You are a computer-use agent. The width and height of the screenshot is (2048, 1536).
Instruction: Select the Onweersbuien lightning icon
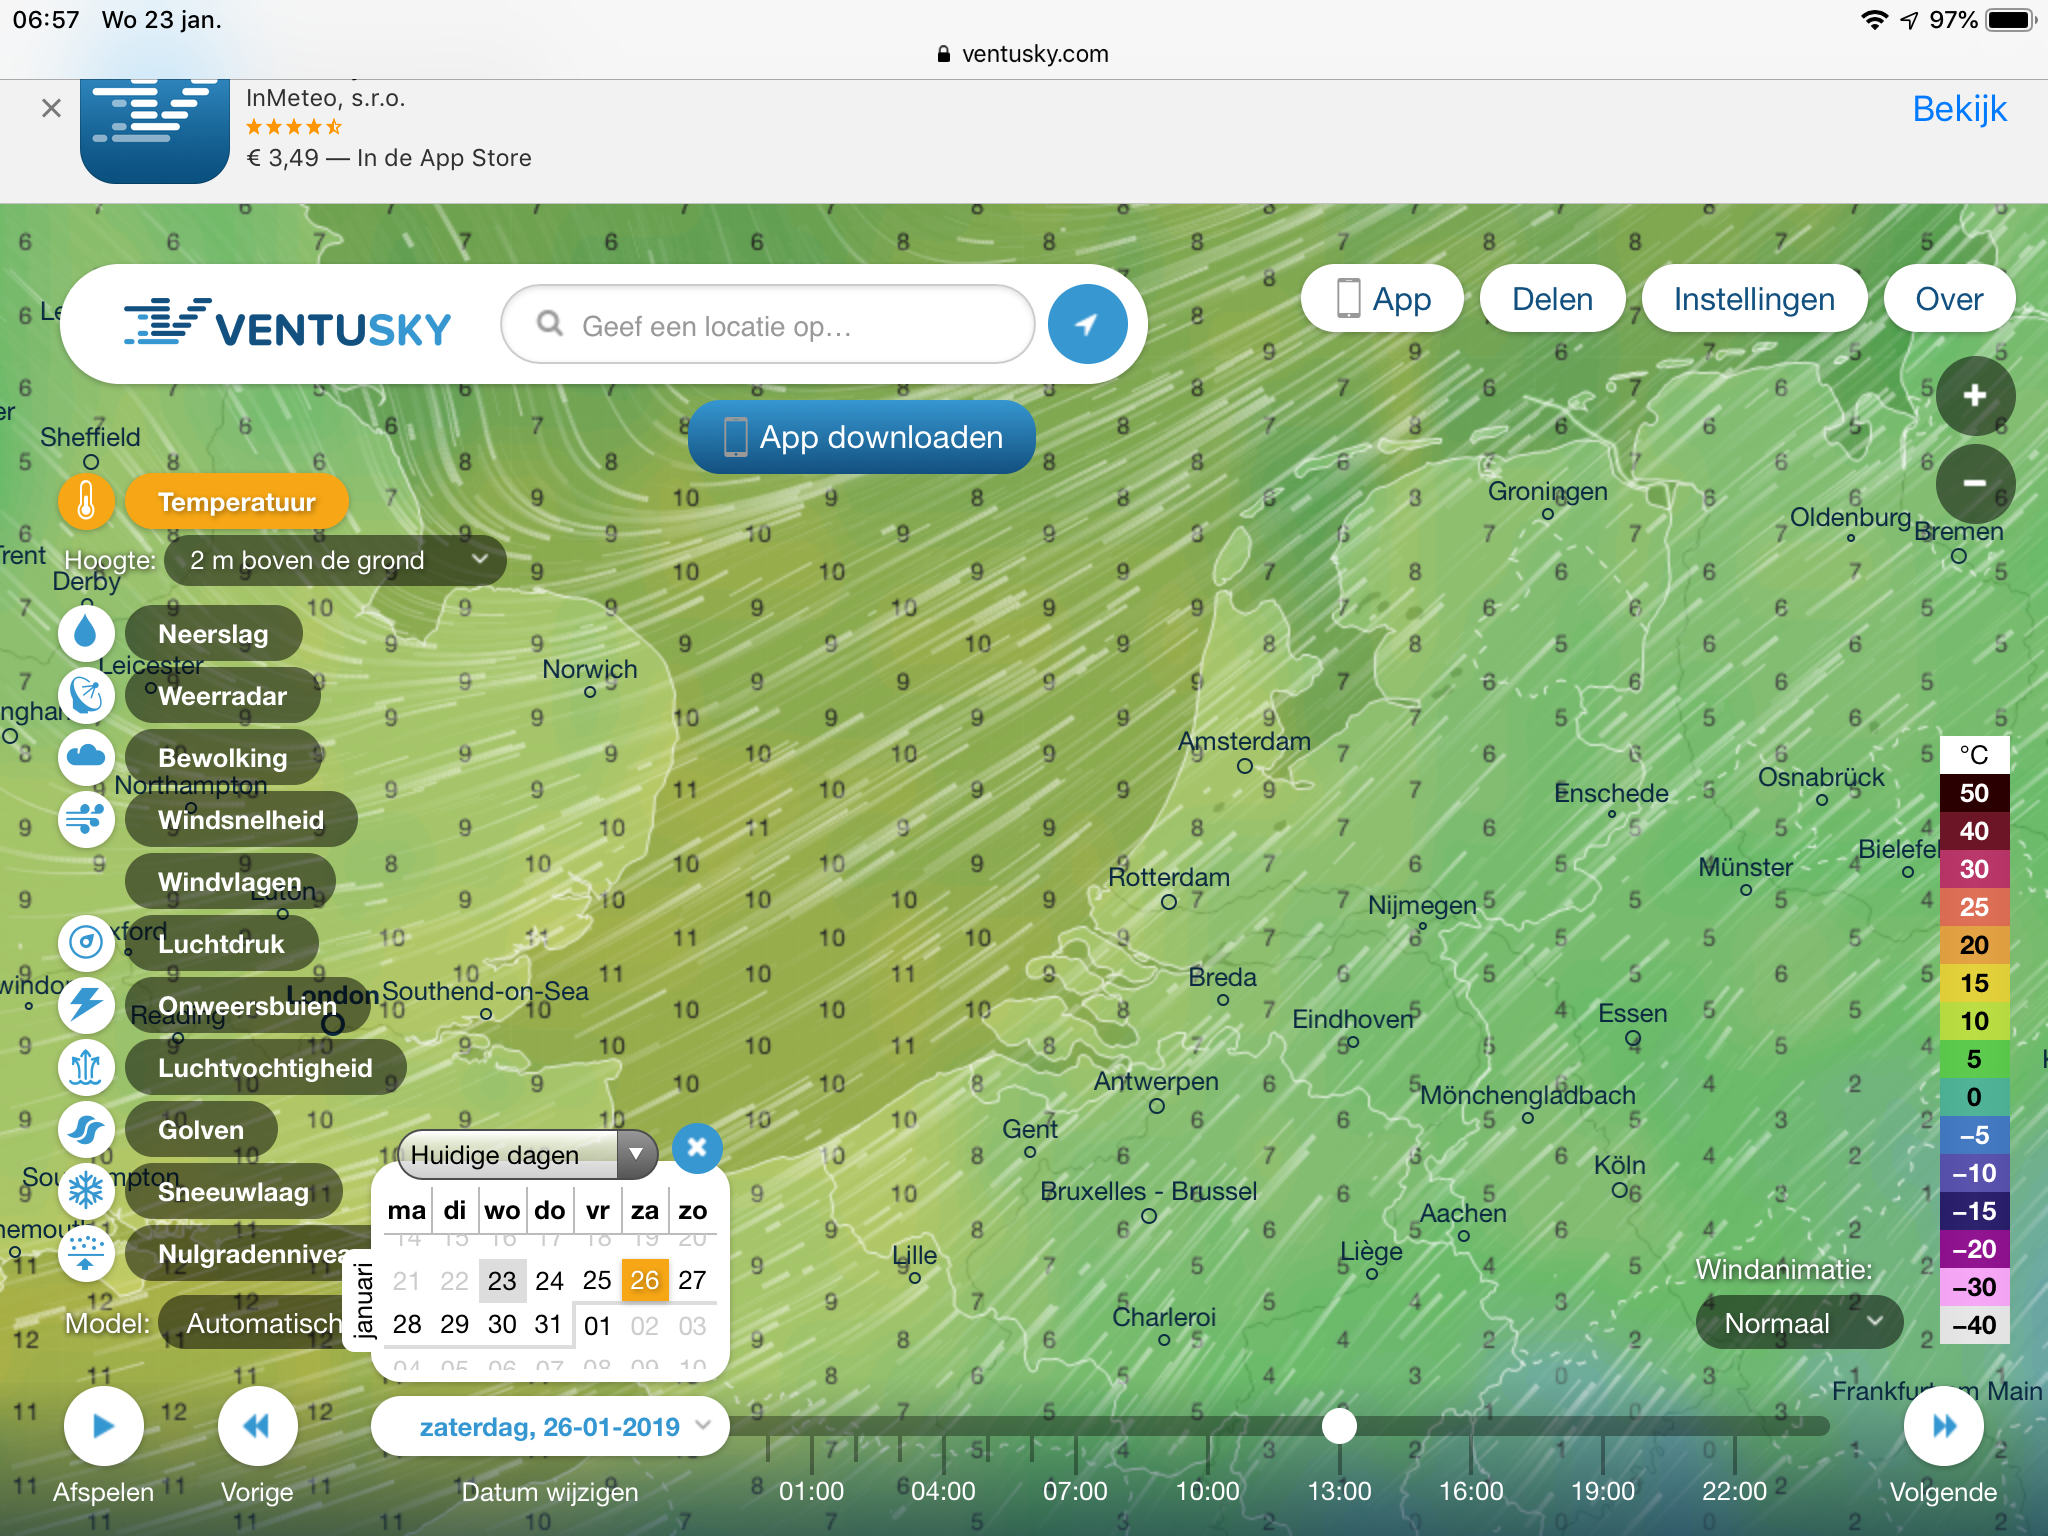(86, 1005)
